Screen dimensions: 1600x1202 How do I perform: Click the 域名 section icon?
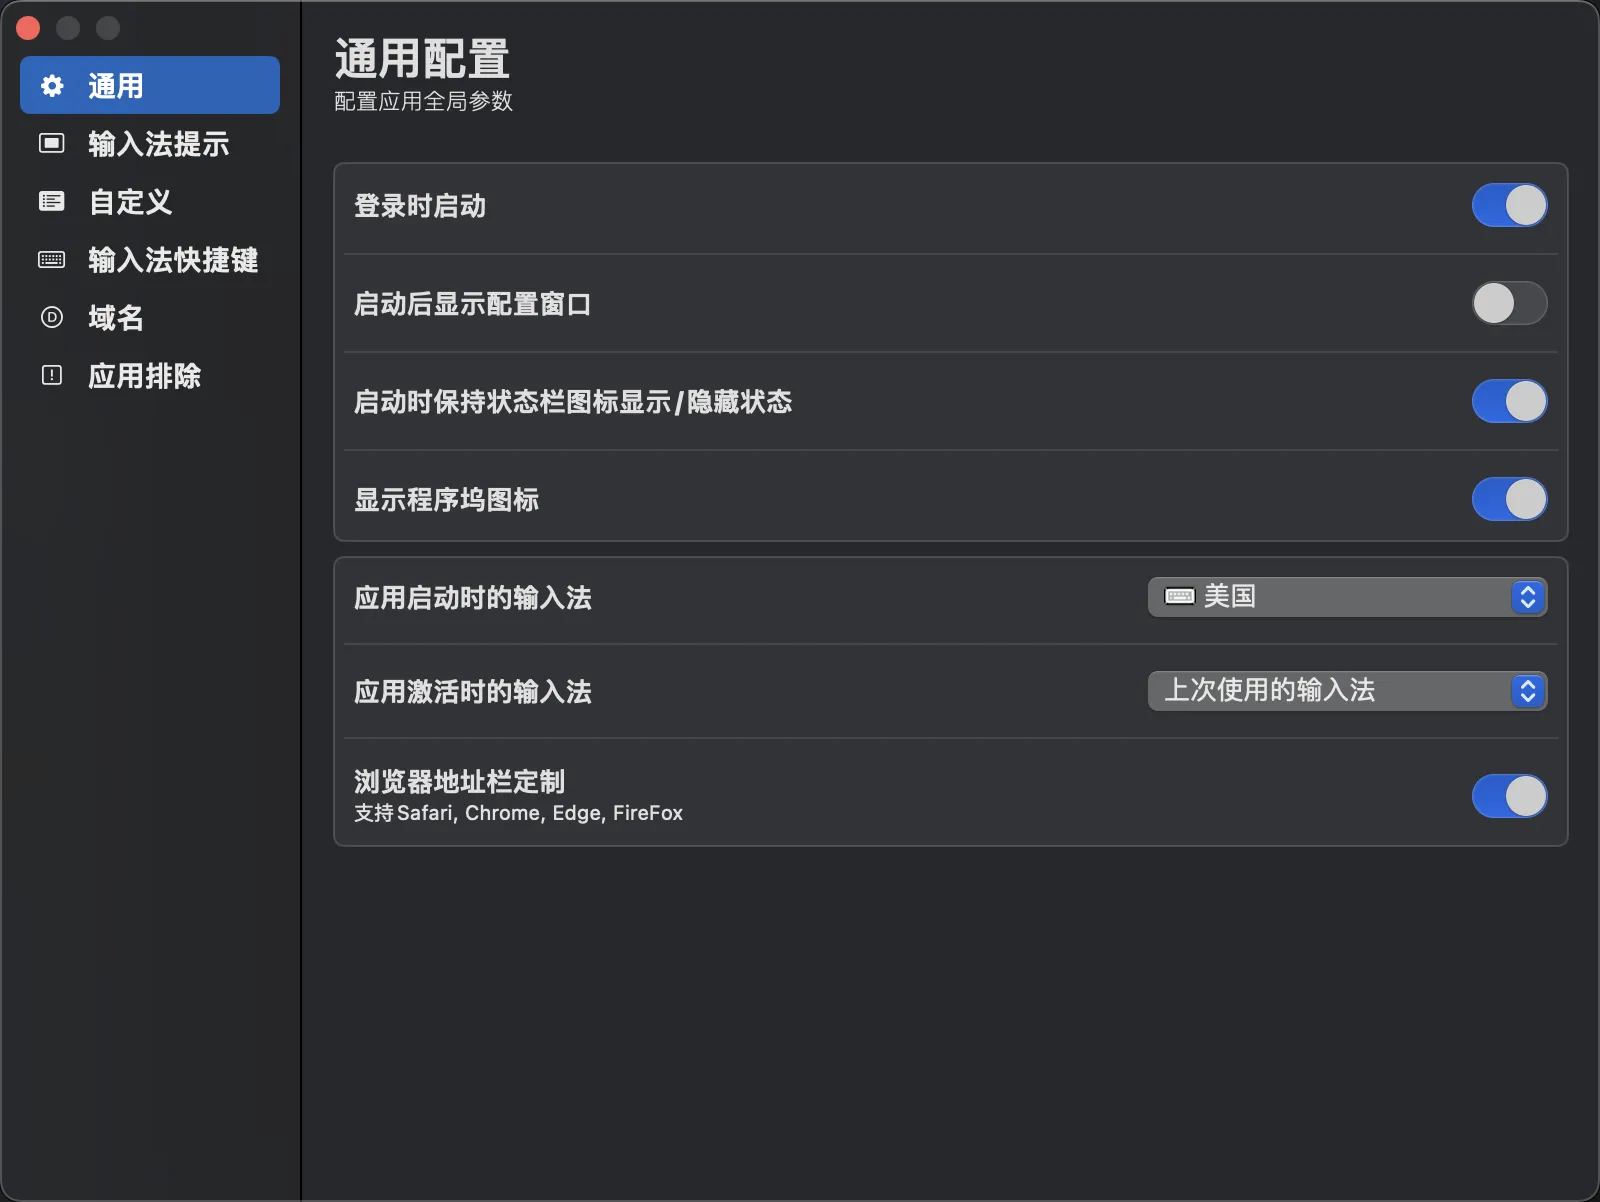pyautogui.click(x=51, y=318)
